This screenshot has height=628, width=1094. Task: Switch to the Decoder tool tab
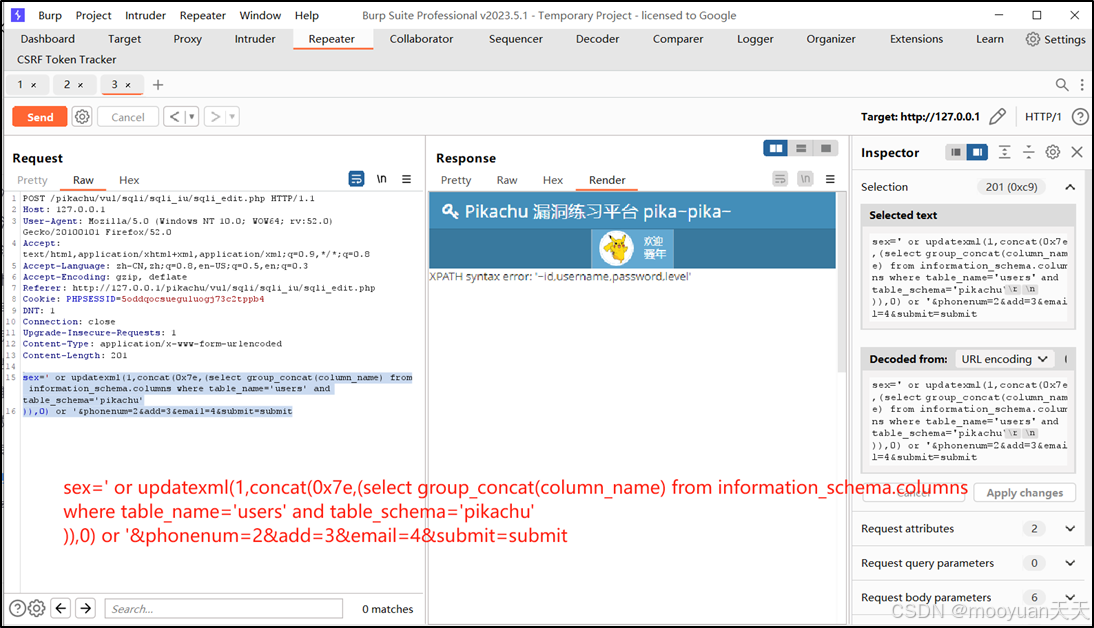597,39
